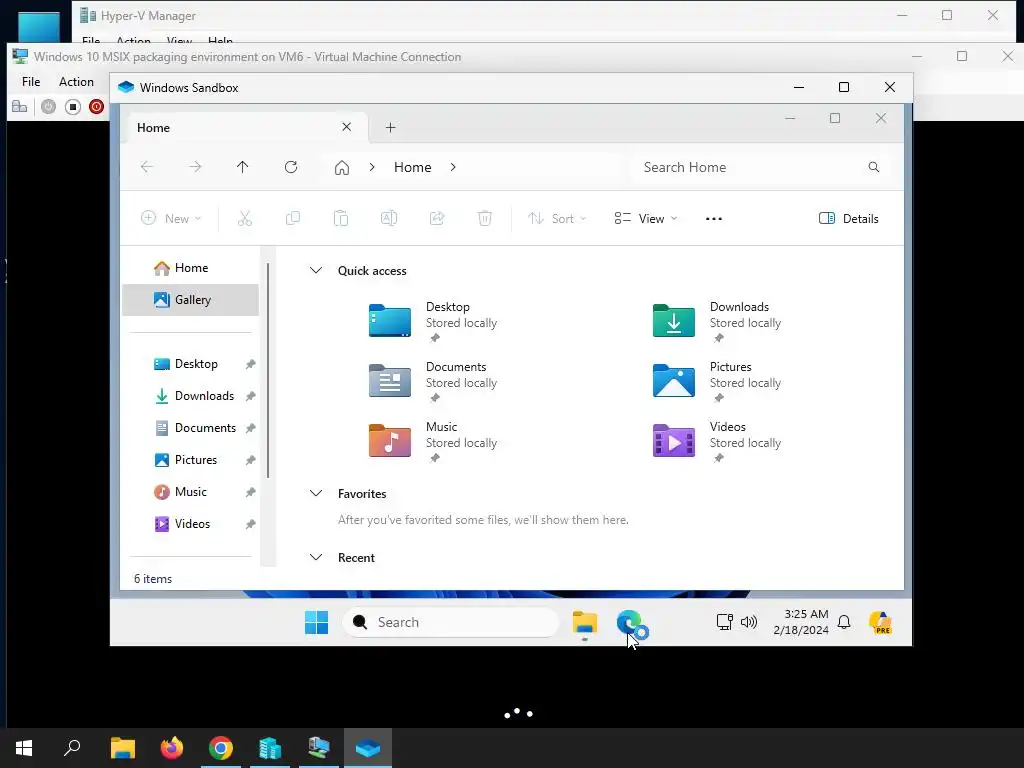Unpin Documents from sidebar
Screen dimensions: 1024x768
250,428
